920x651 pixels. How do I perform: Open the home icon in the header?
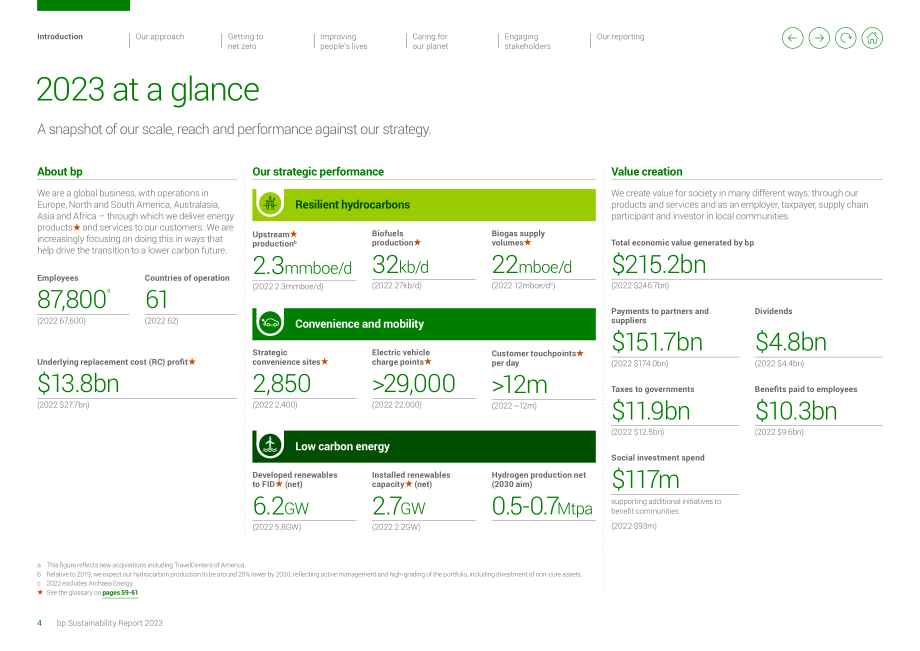(872, 38)
